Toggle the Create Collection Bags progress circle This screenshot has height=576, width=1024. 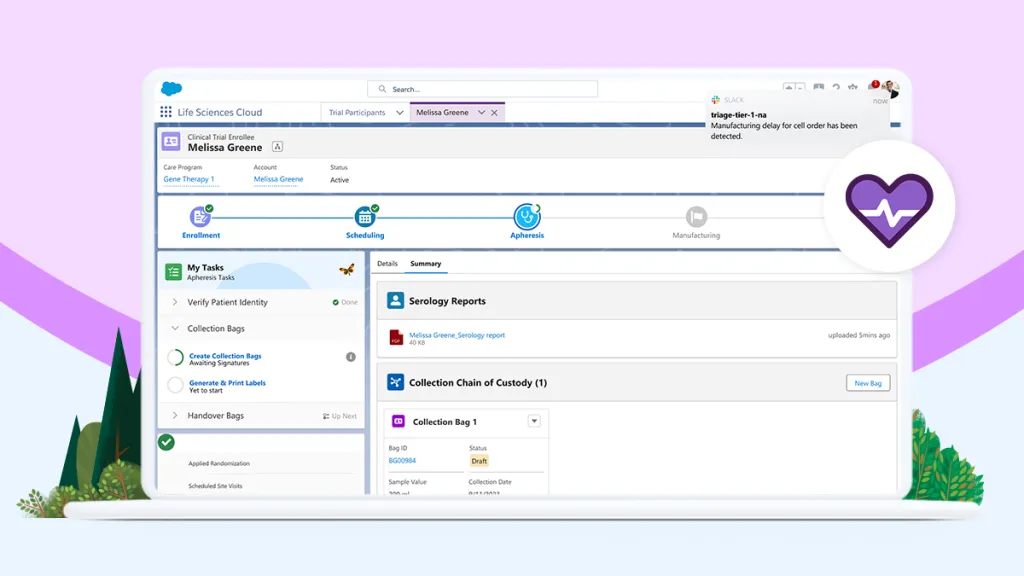175,358
